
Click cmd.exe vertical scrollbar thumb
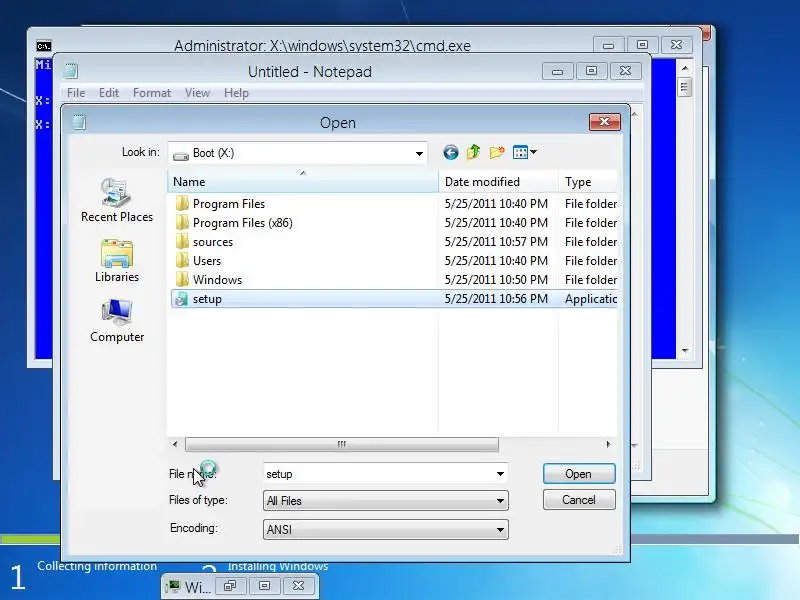pyautogui.click(x=684, y=87)
